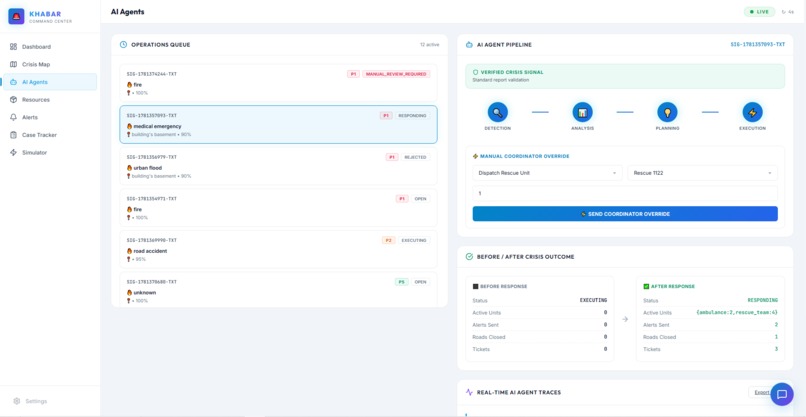Select the urban flood signal card
The height and width of the screenshot is (417, 806).
(x=278, y=166)
